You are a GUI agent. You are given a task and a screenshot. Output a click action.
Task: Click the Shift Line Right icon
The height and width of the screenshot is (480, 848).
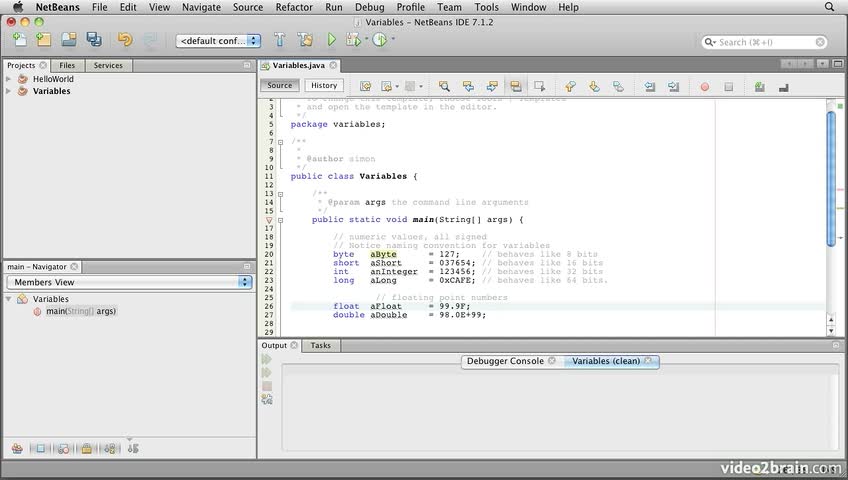[x=673, y=86]
